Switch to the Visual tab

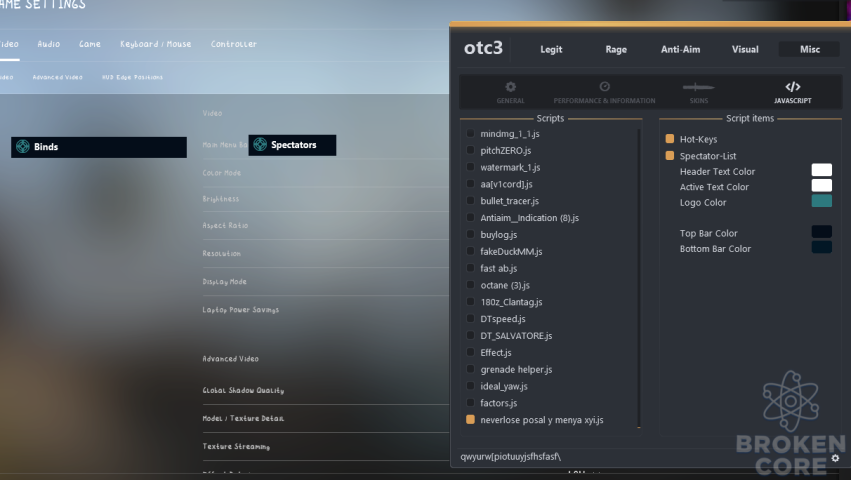point(745,49)
